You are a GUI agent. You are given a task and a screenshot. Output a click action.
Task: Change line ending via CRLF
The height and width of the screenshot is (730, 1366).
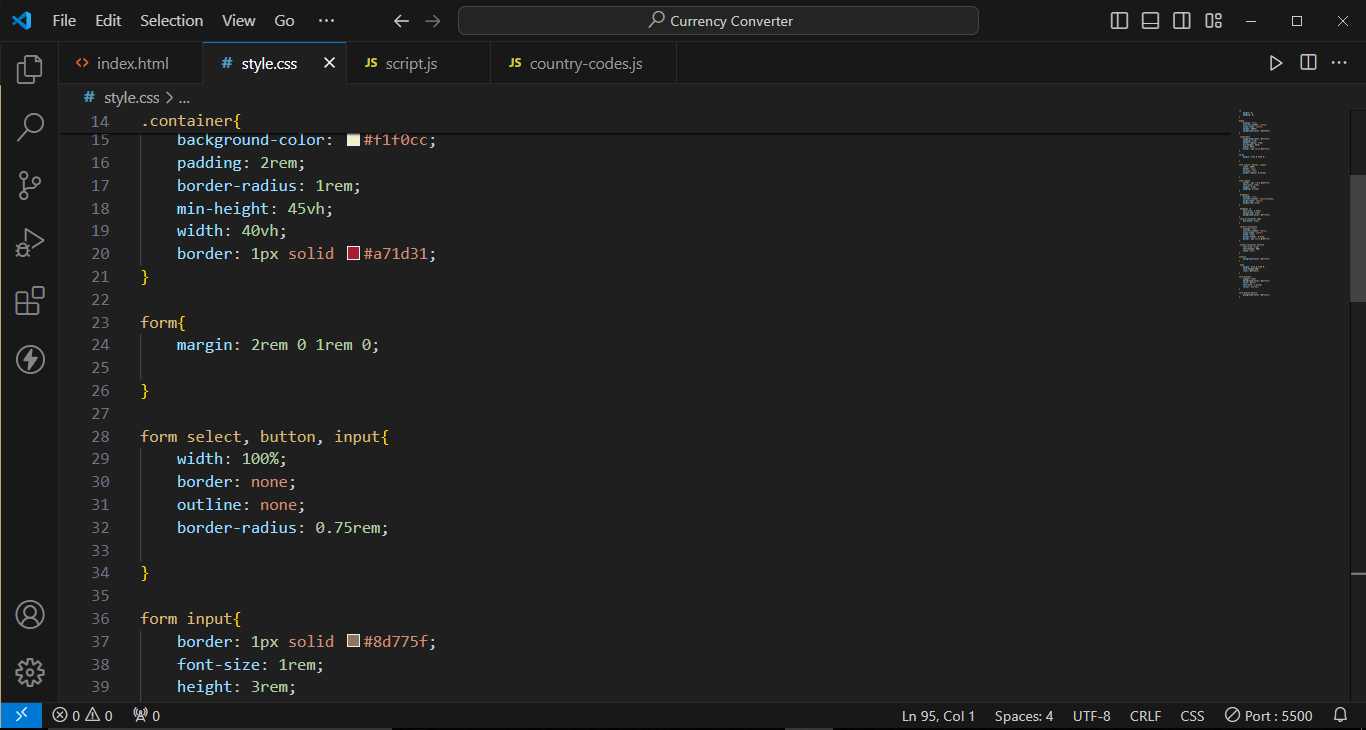pyautogui.click(x=1145, y=716)
